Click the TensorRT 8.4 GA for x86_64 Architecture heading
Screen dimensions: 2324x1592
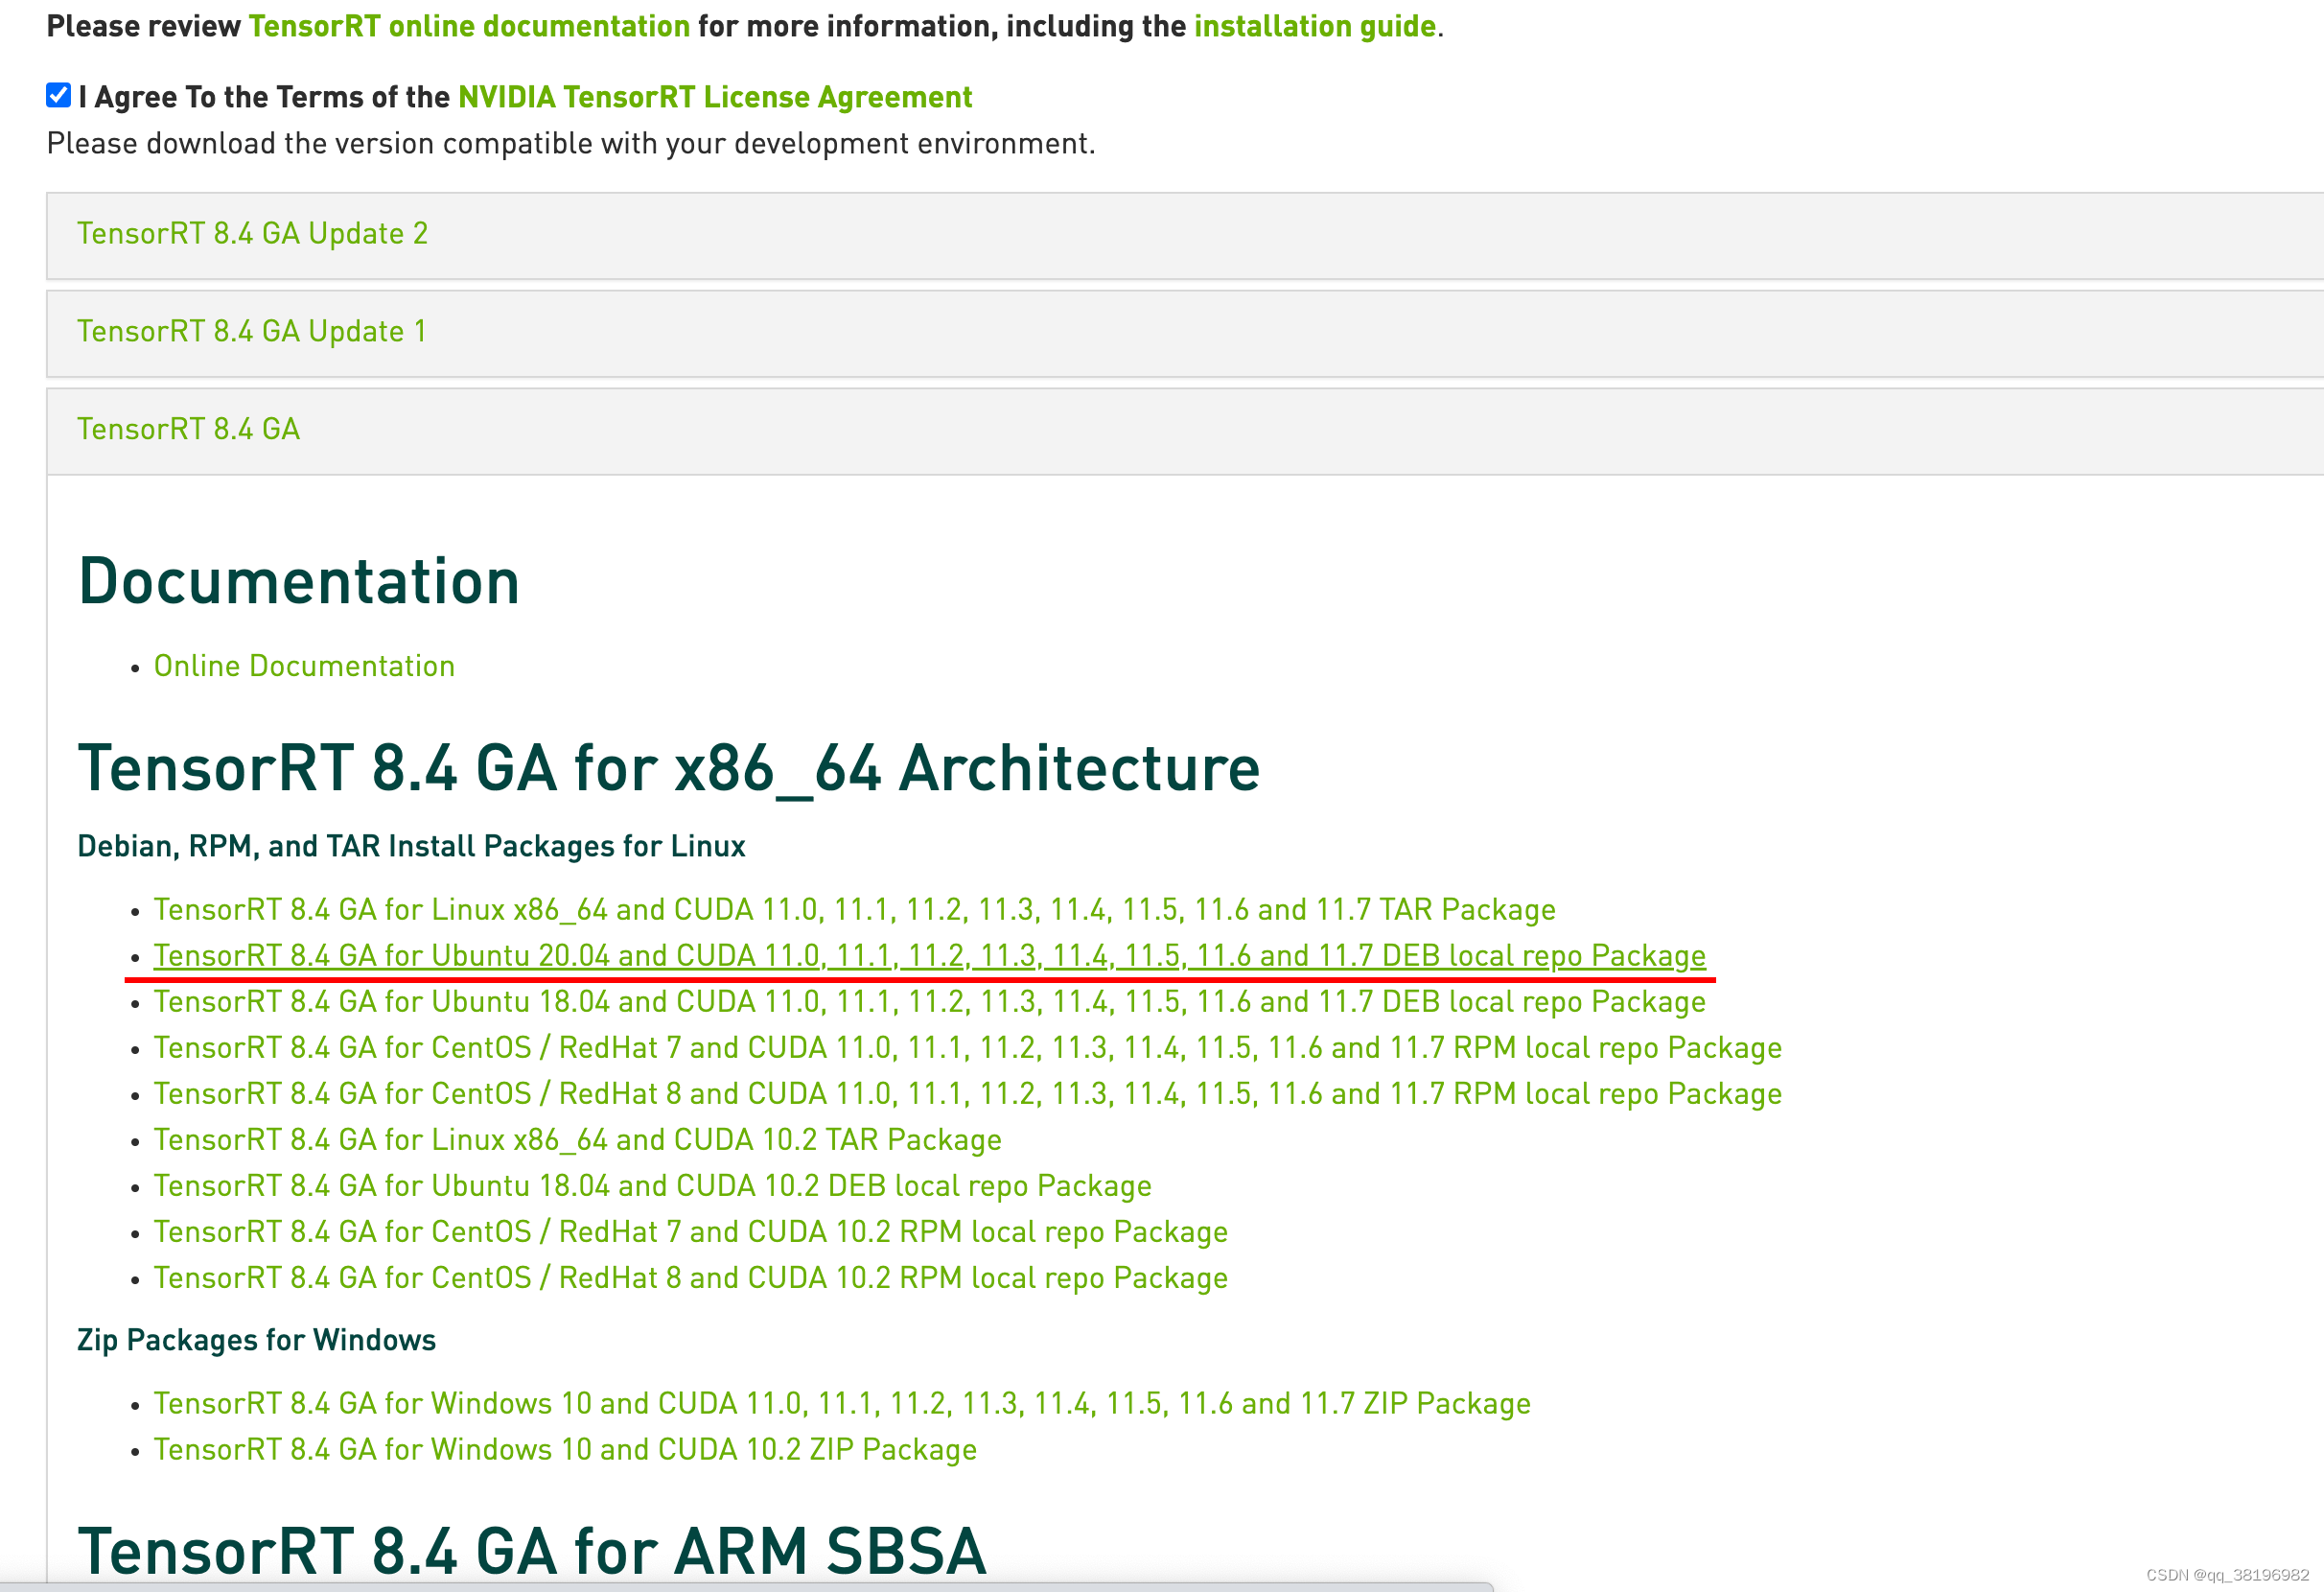tap(669, 768)
